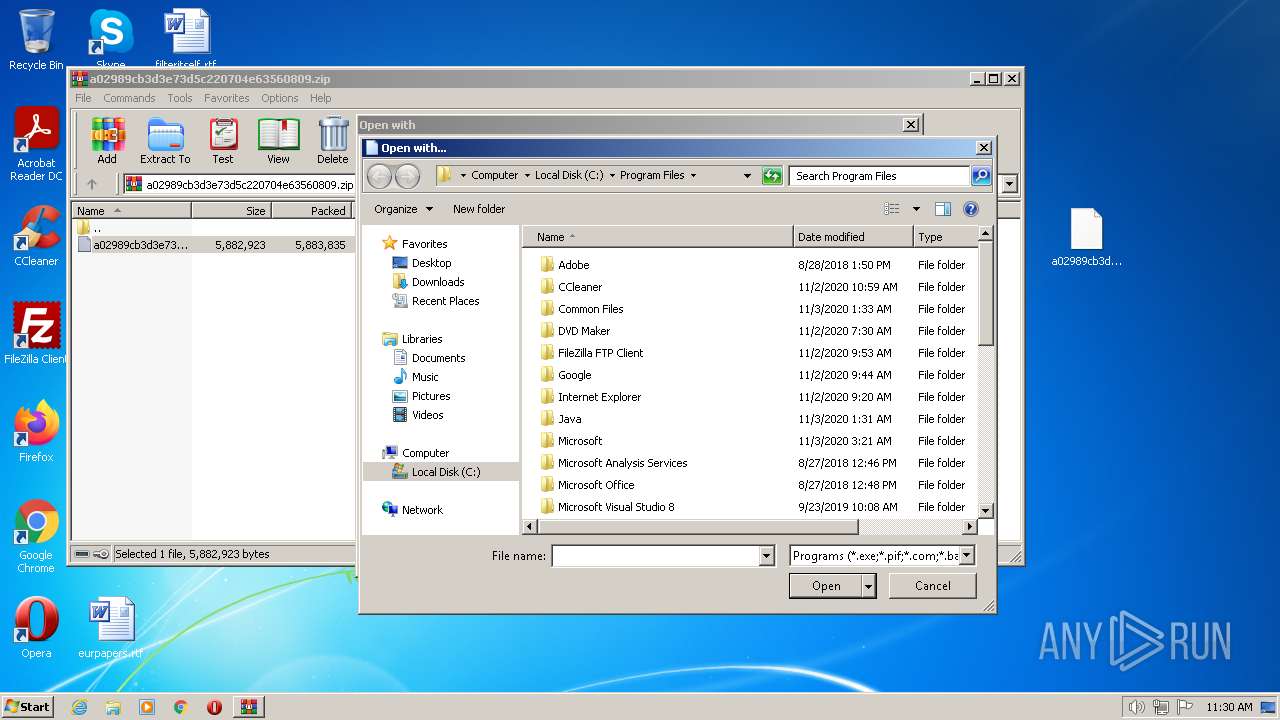Click Internet Explorer icon in taskbar
1280x720 pixels.
pos(79,707)
